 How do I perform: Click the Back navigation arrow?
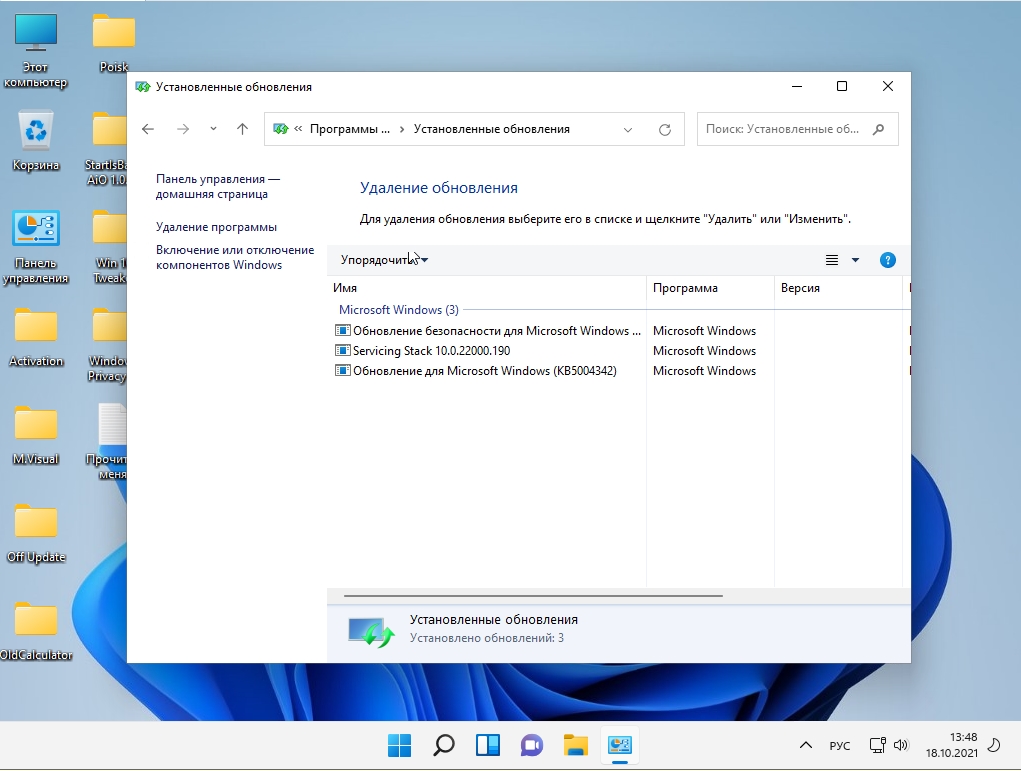148,129
